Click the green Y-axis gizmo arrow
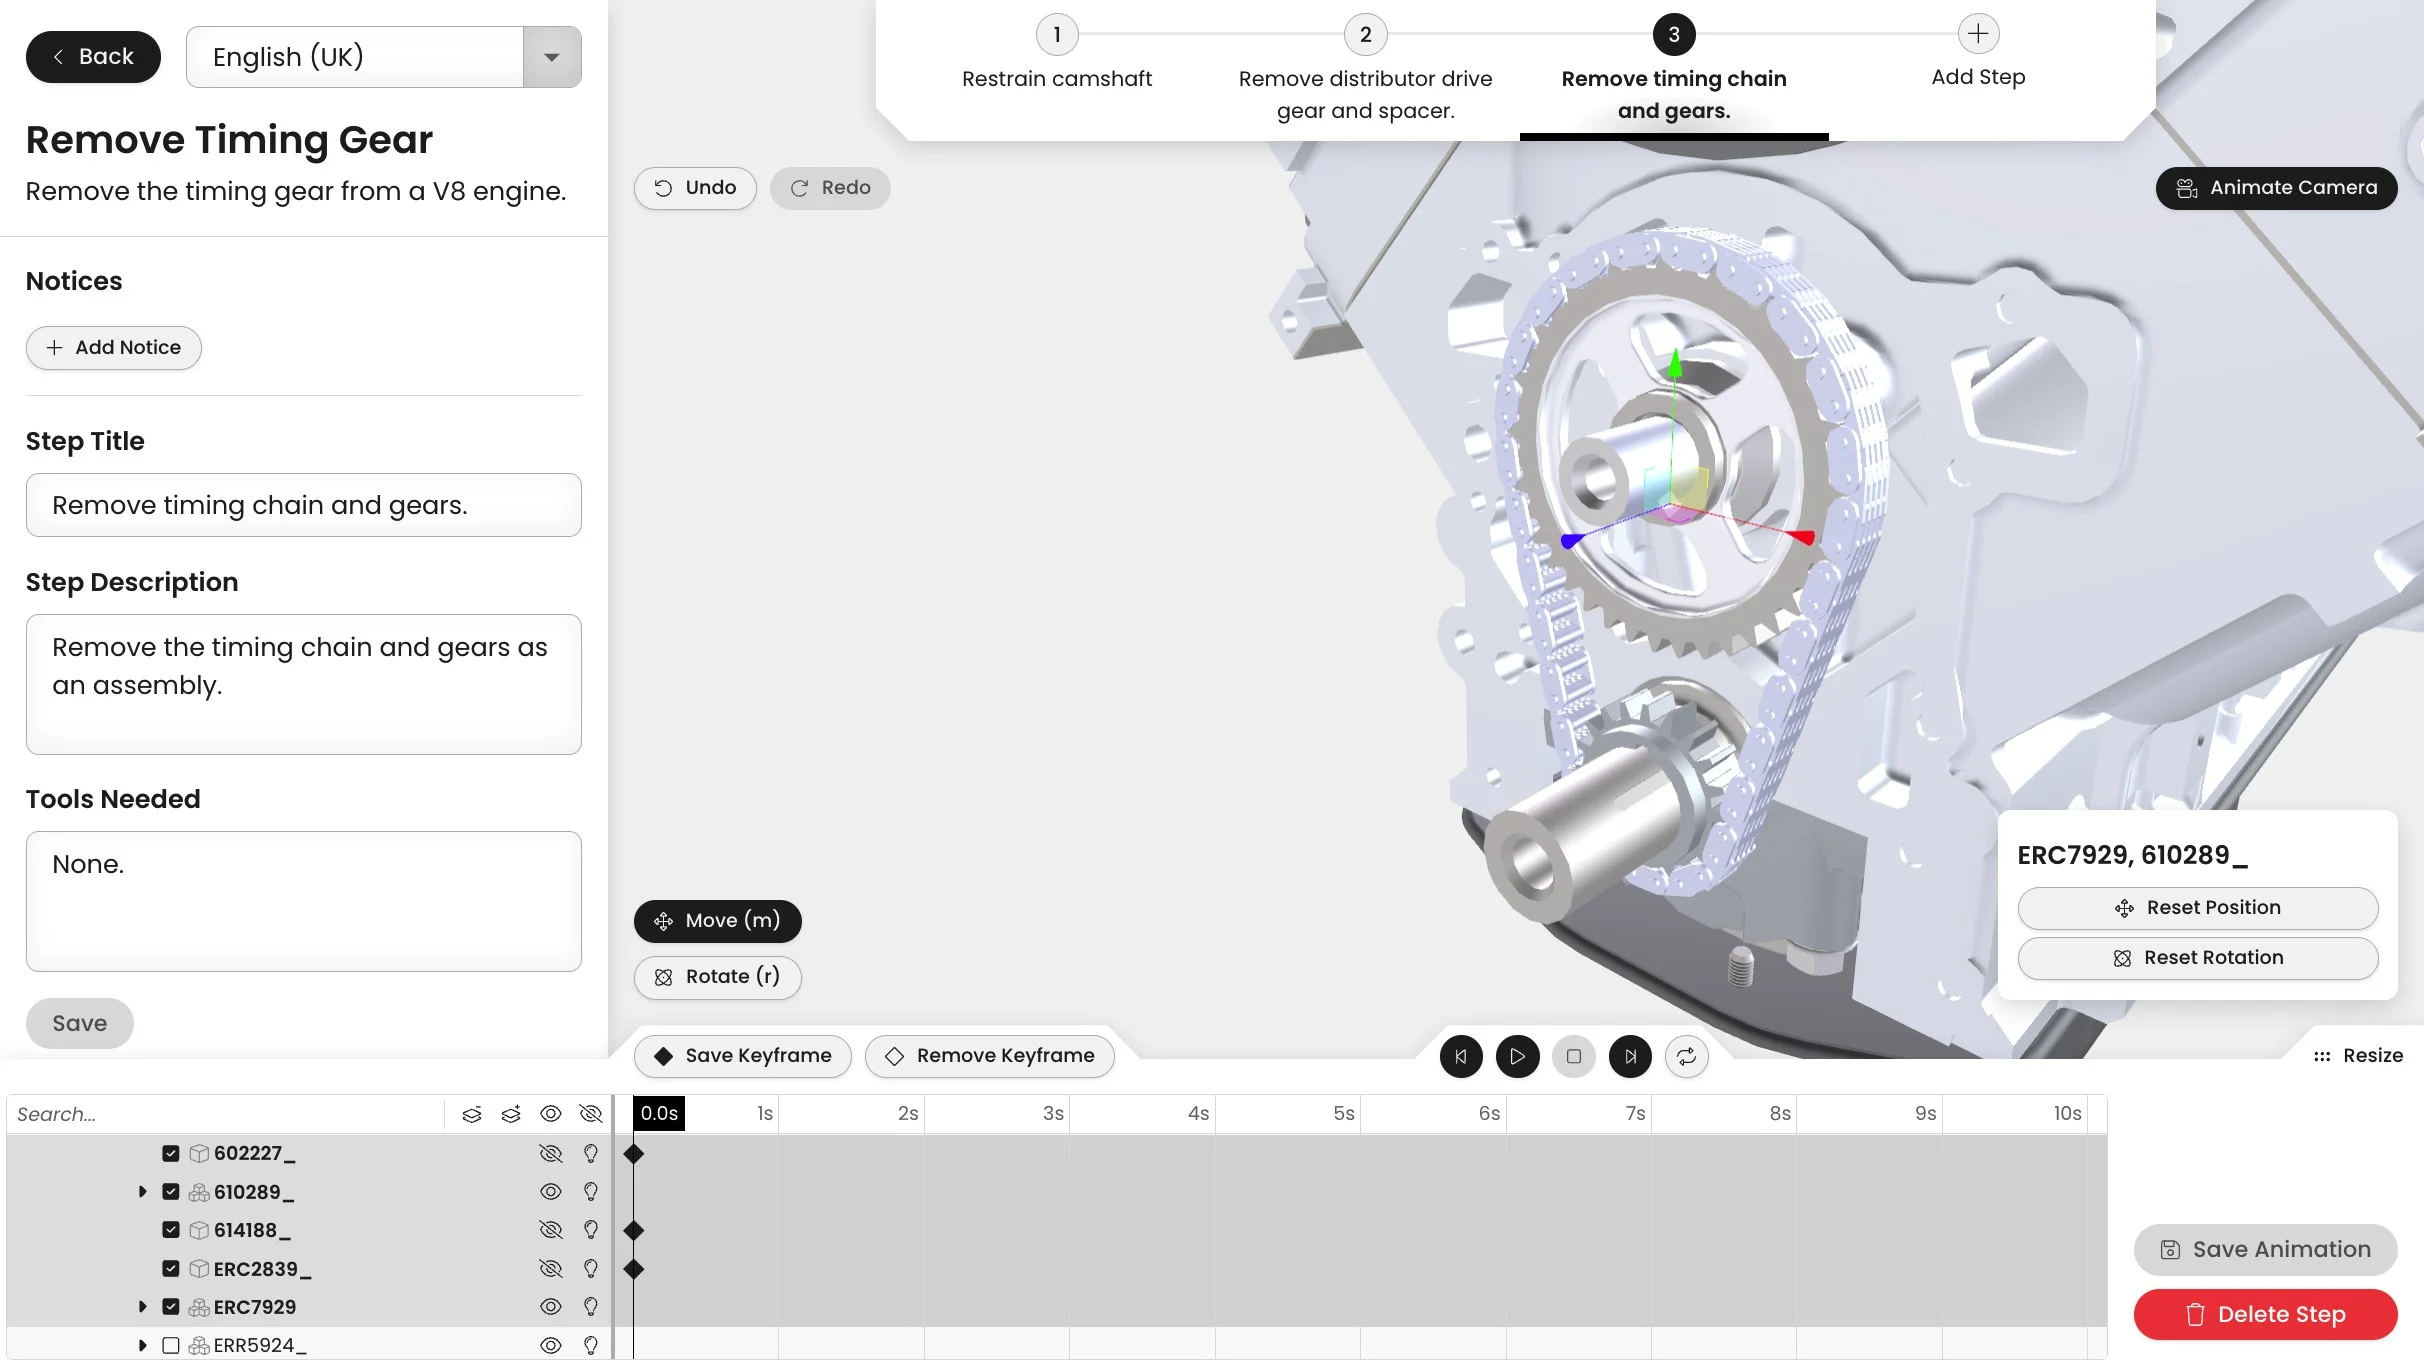 1675,361
